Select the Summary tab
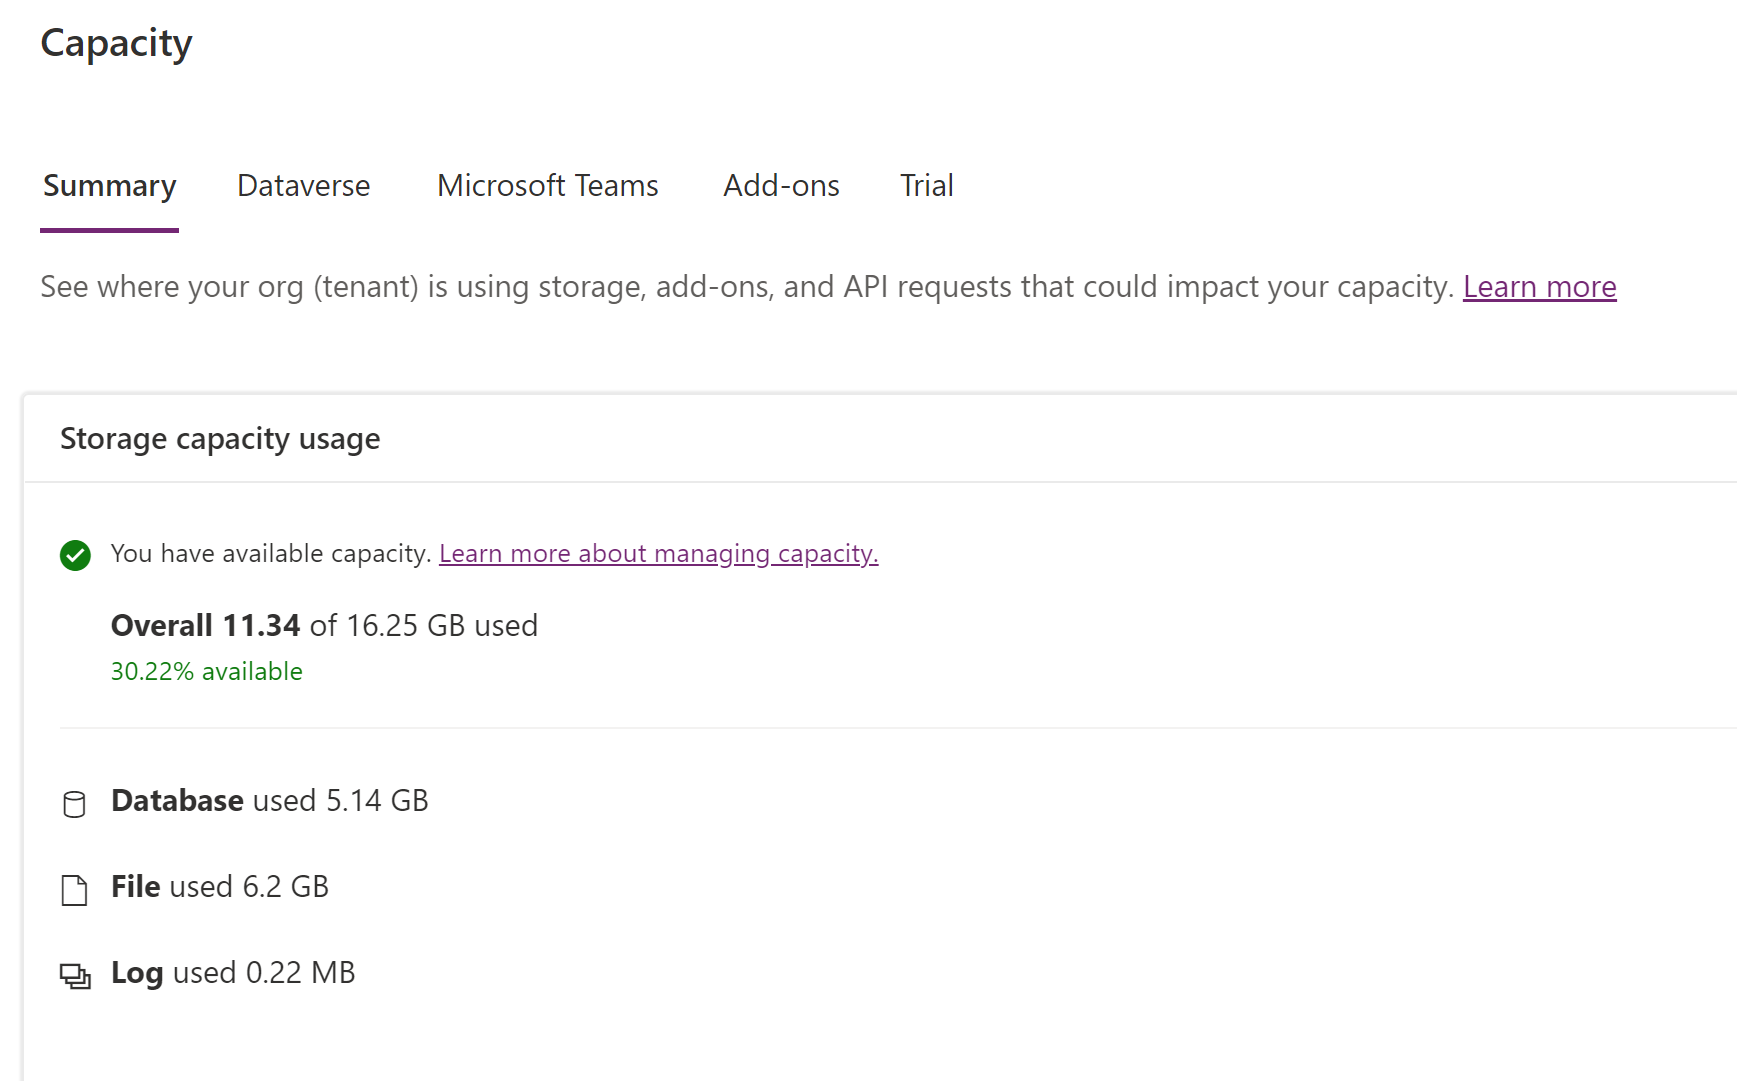 point(109,186)
